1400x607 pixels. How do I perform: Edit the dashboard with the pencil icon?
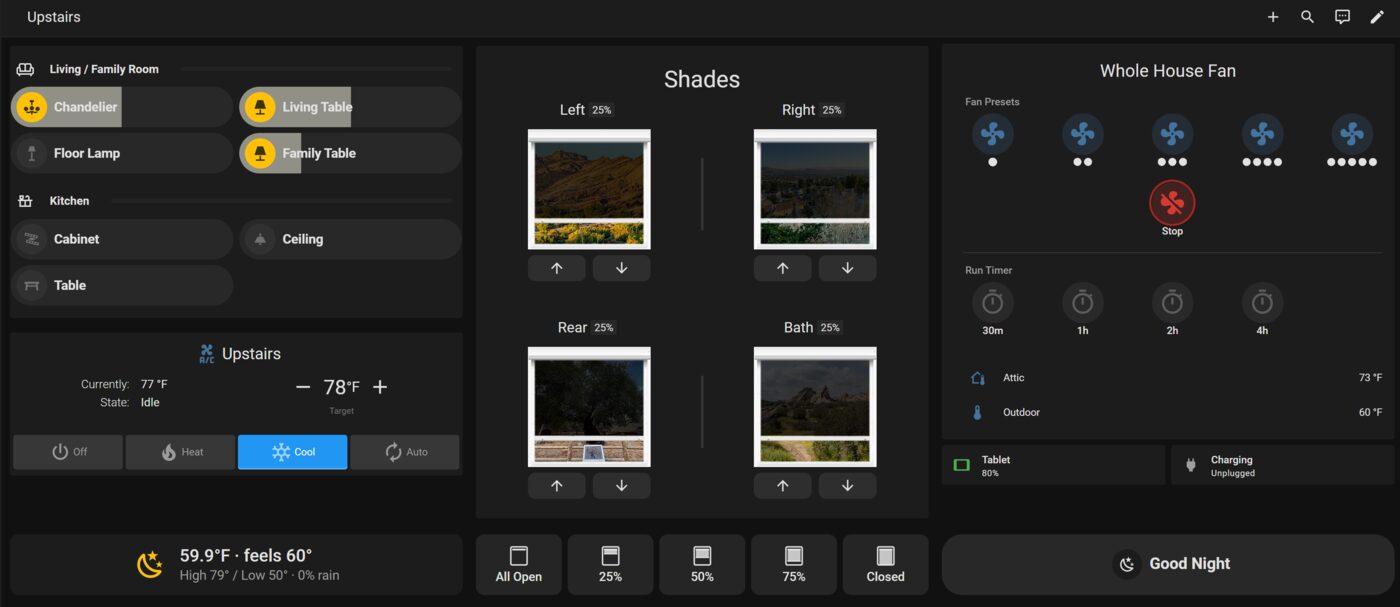click(1377, 17)
